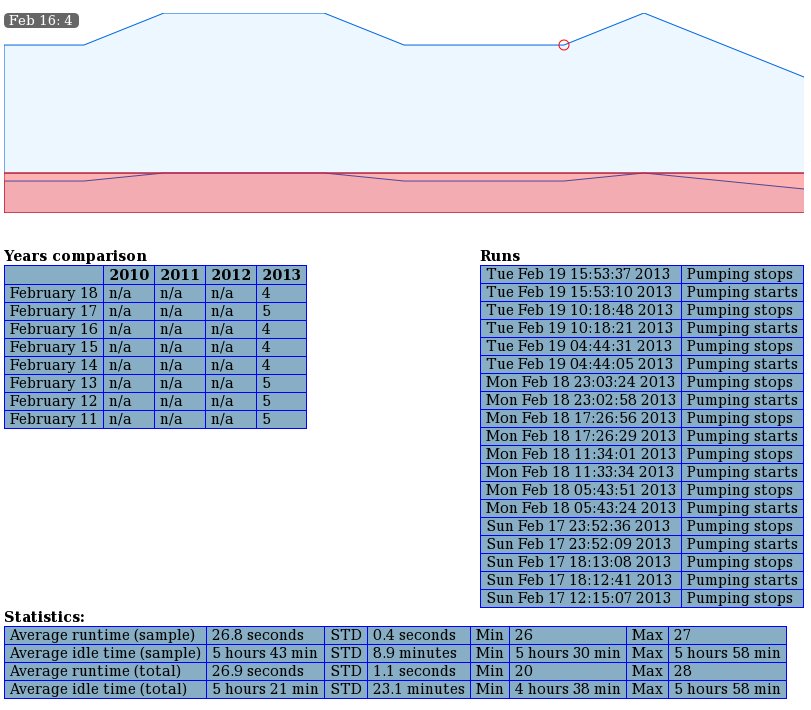Viewport: 811px width, 710px height.
Task: Select the 4 hours 38 min minimum value
Action: (x=567, y=689)
